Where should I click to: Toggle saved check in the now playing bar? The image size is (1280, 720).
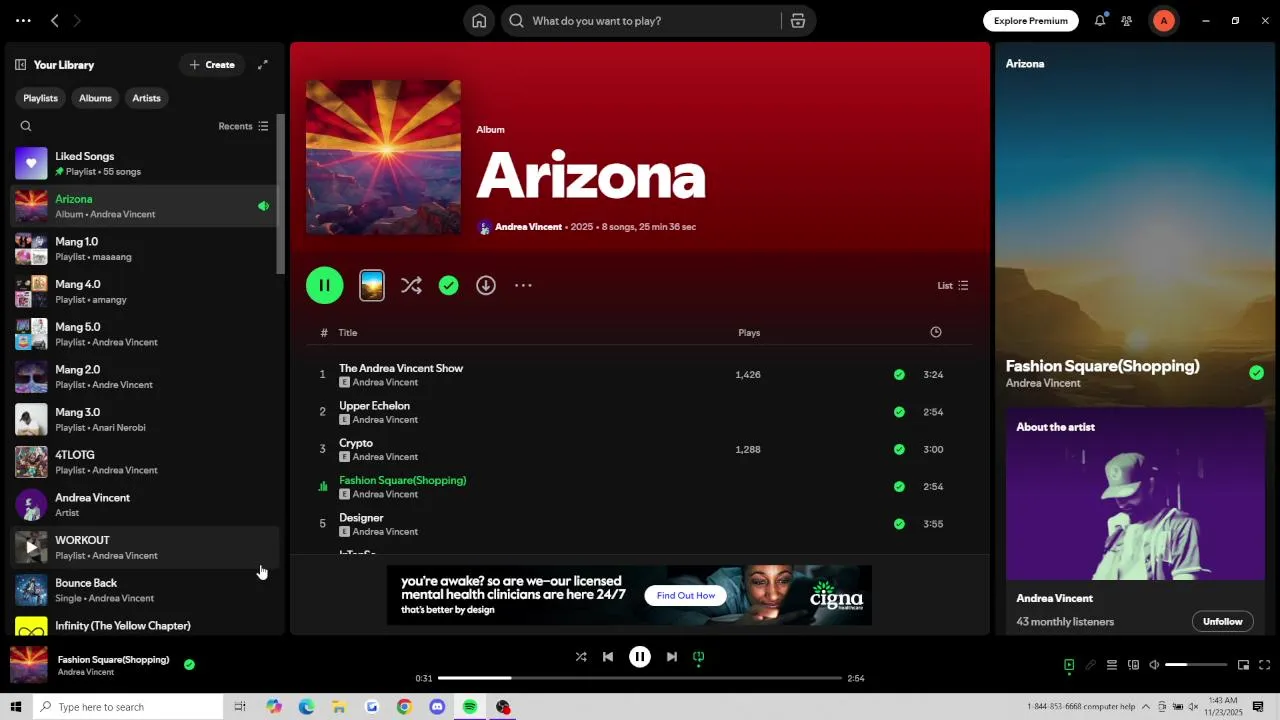189,664
